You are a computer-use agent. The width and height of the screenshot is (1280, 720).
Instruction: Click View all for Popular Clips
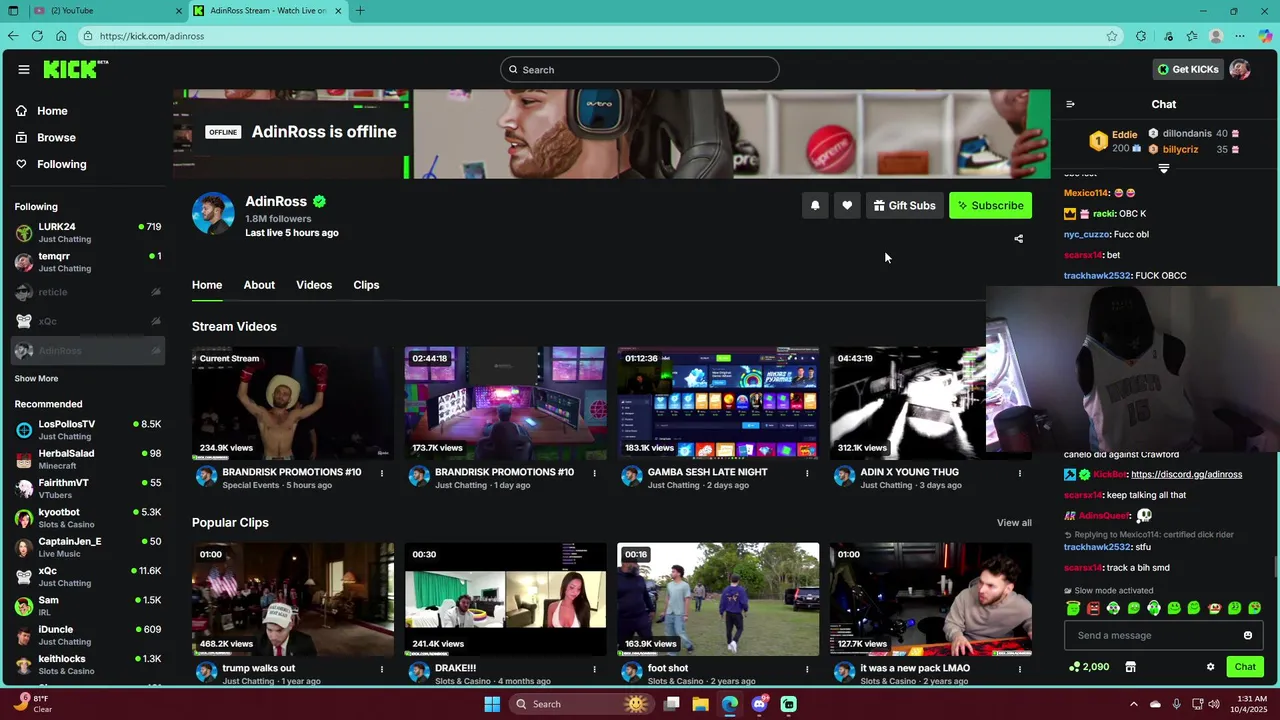pos(1014,523)
